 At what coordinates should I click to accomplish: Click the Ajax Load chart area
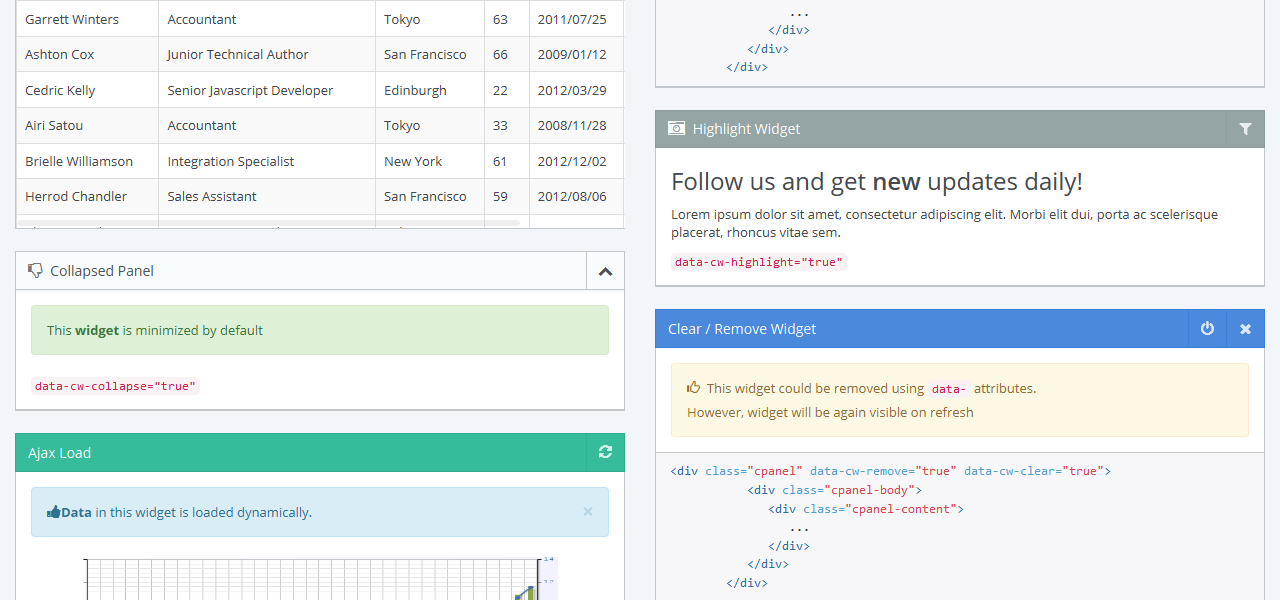320,580
